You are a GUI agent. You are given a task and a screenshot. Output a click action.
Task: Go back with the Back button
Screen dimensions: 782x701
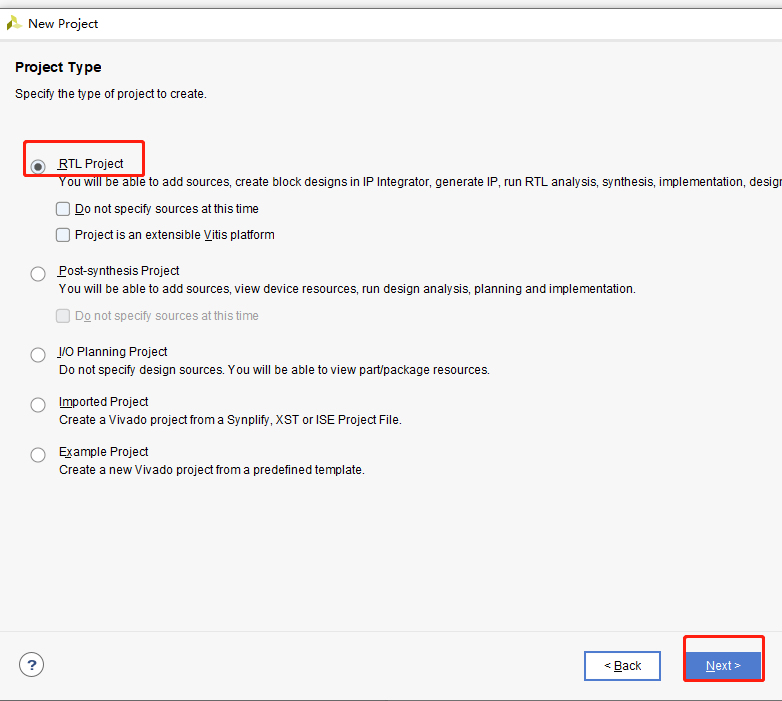pyautogui.click(x=622, y=666)
